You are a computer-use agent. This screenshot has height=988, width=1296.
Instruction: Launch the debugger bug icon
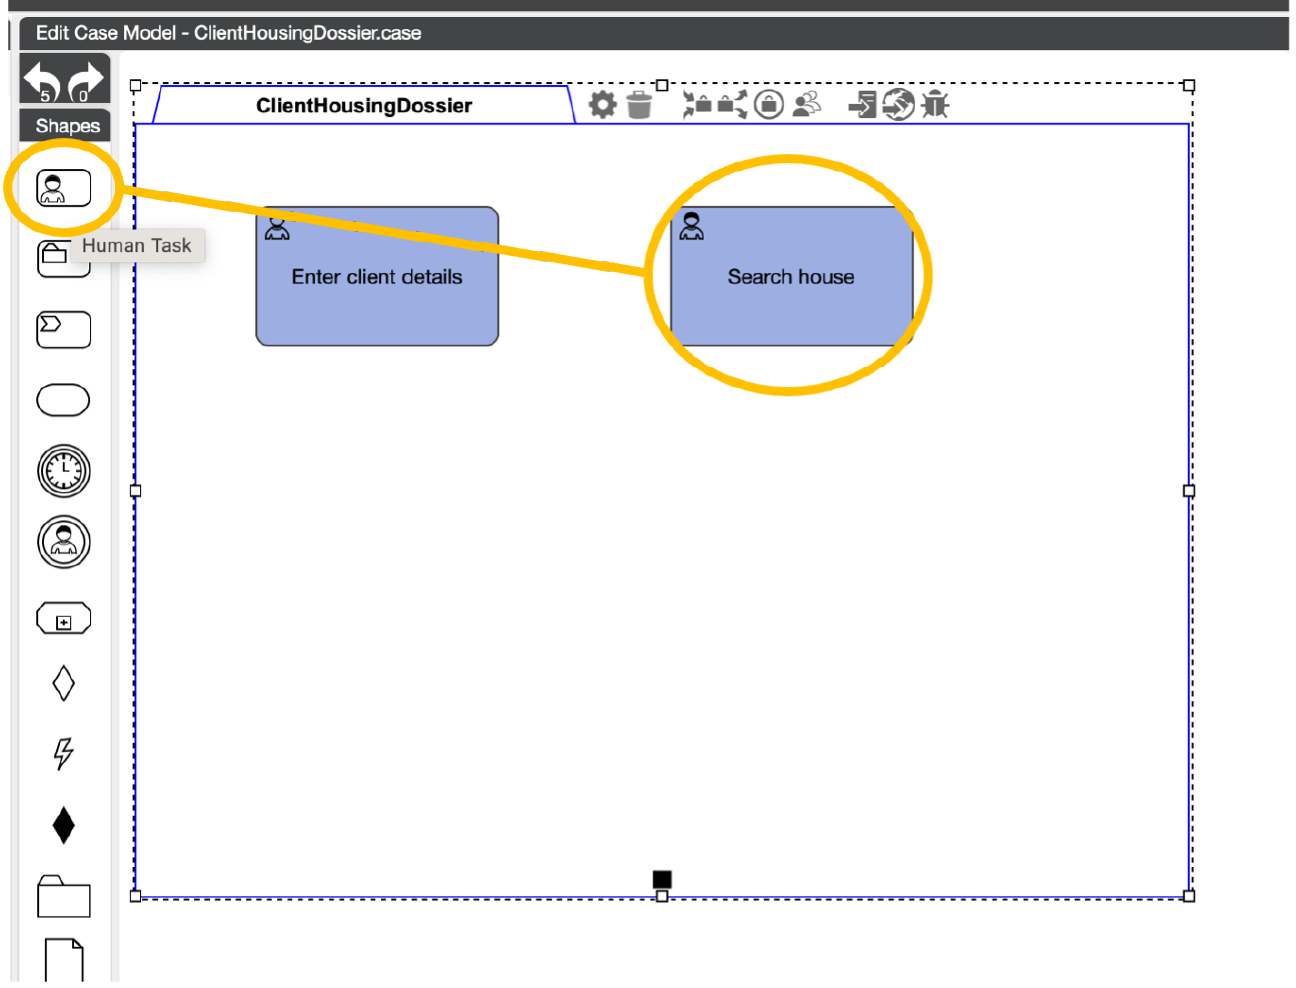pyautogui.click(x=935, y=104)
